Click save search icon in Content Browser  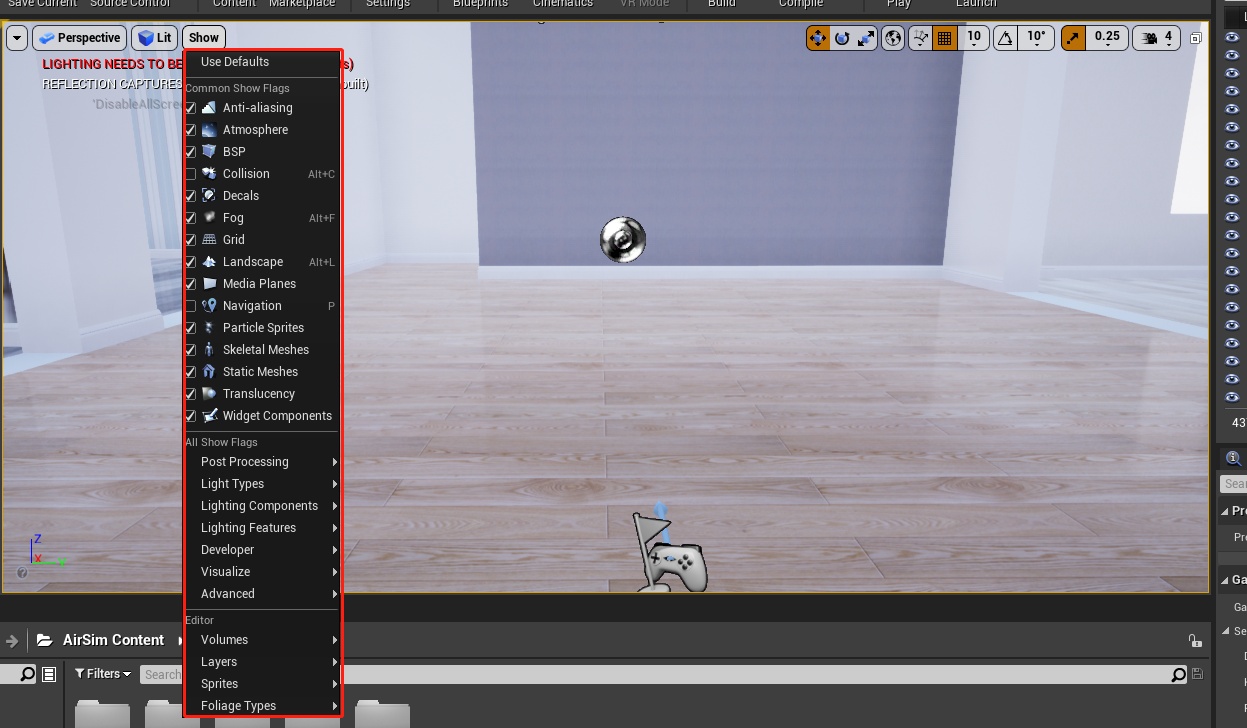[x=1198, y=675]
